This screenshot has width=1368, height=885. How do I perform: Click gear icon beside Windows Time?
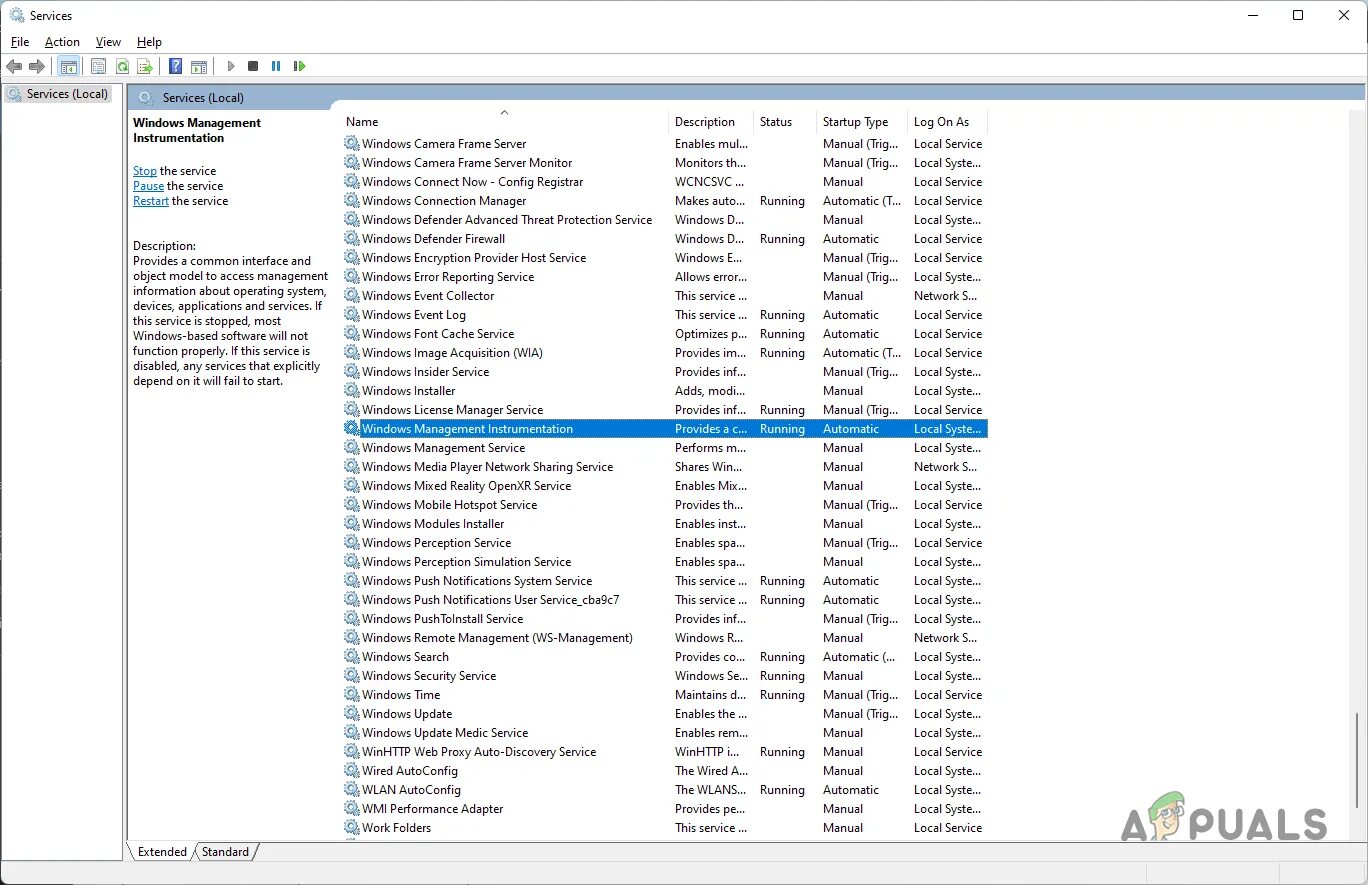(x=352, y=695)
